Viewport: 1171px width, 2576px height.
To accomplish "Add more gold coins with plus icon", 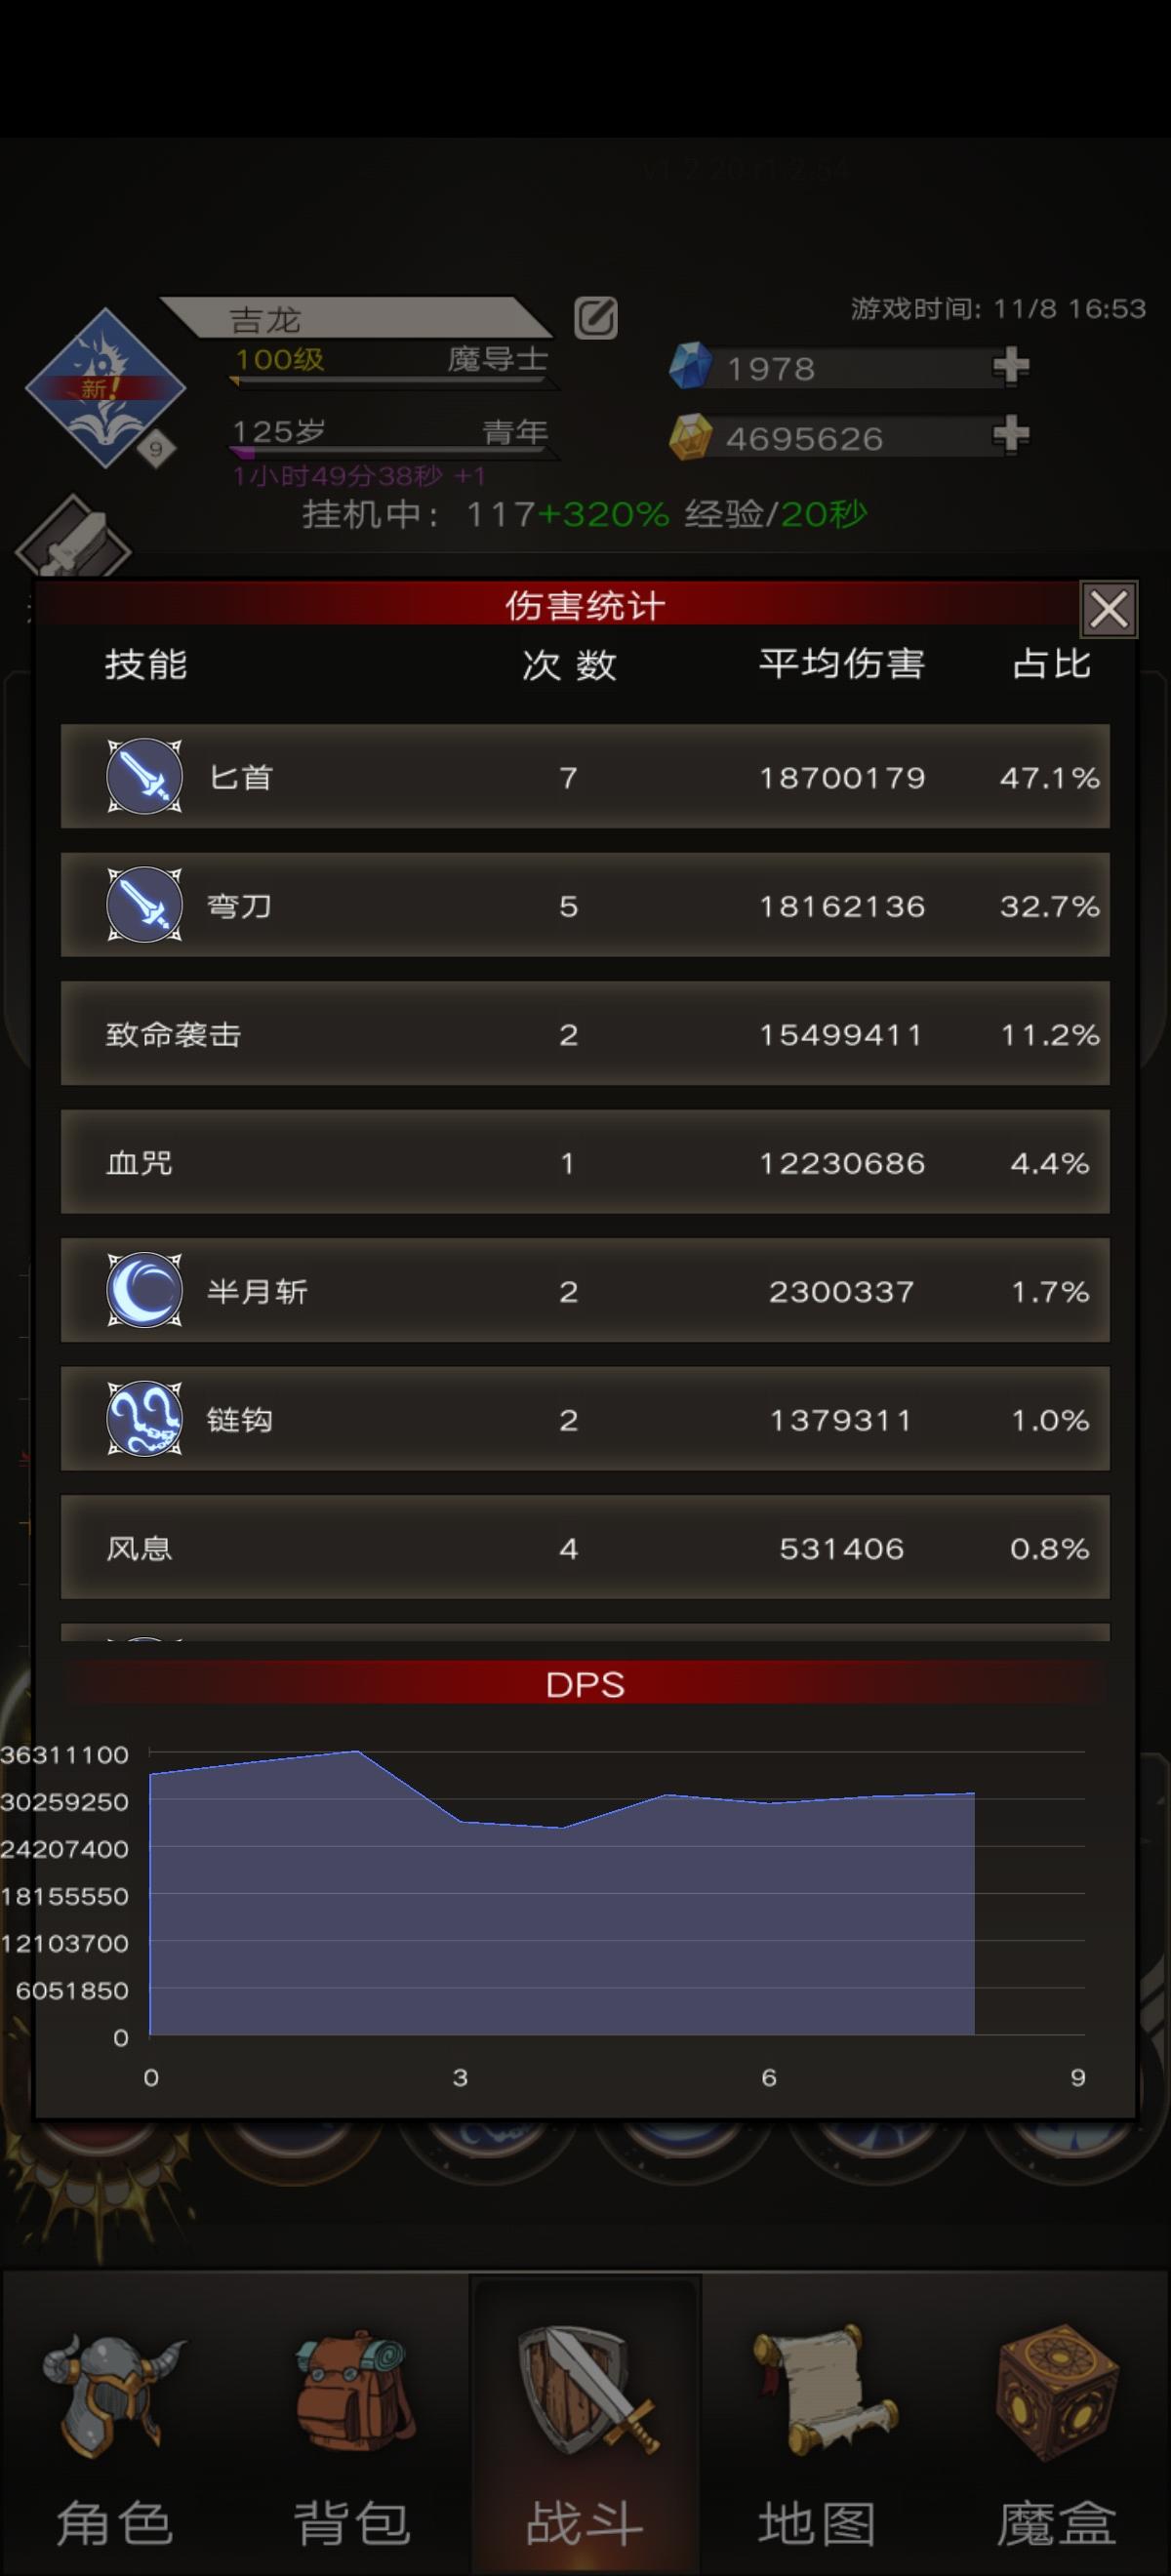I will click(x=1011, y=435).
